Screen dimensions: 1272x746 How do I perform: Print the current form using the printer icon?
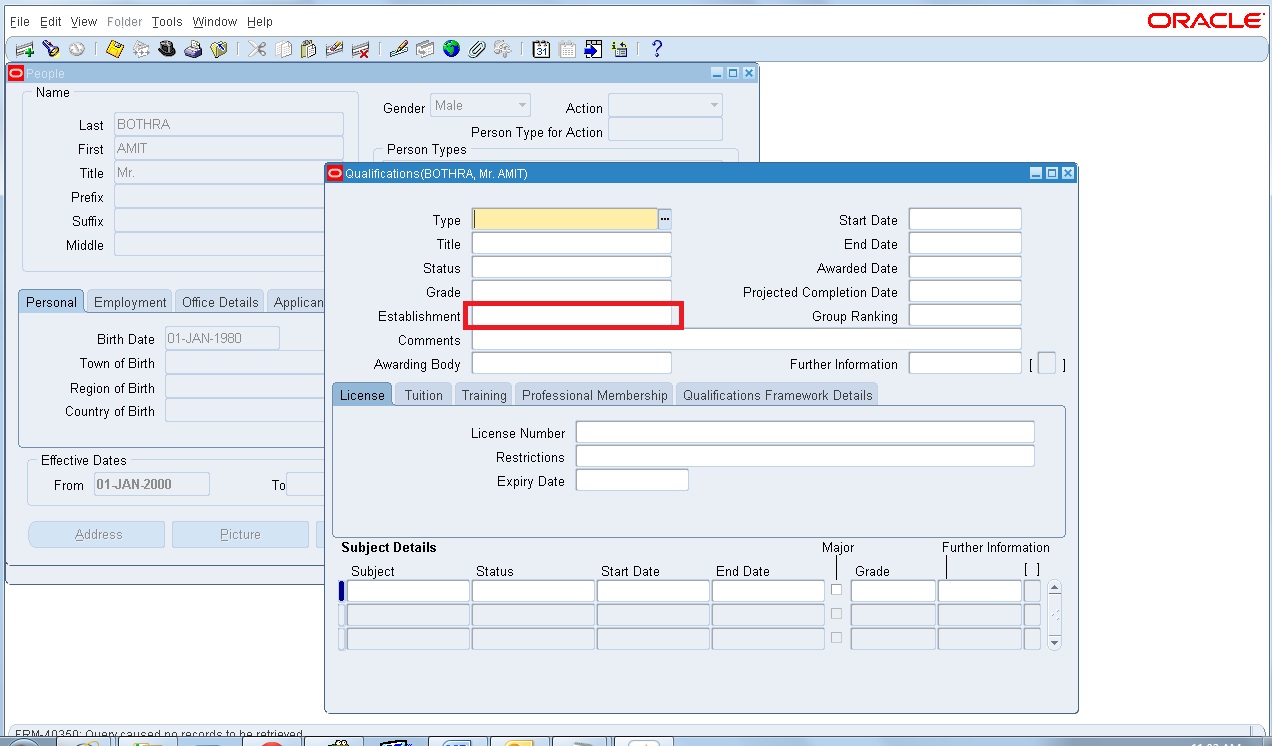(194, 48)
